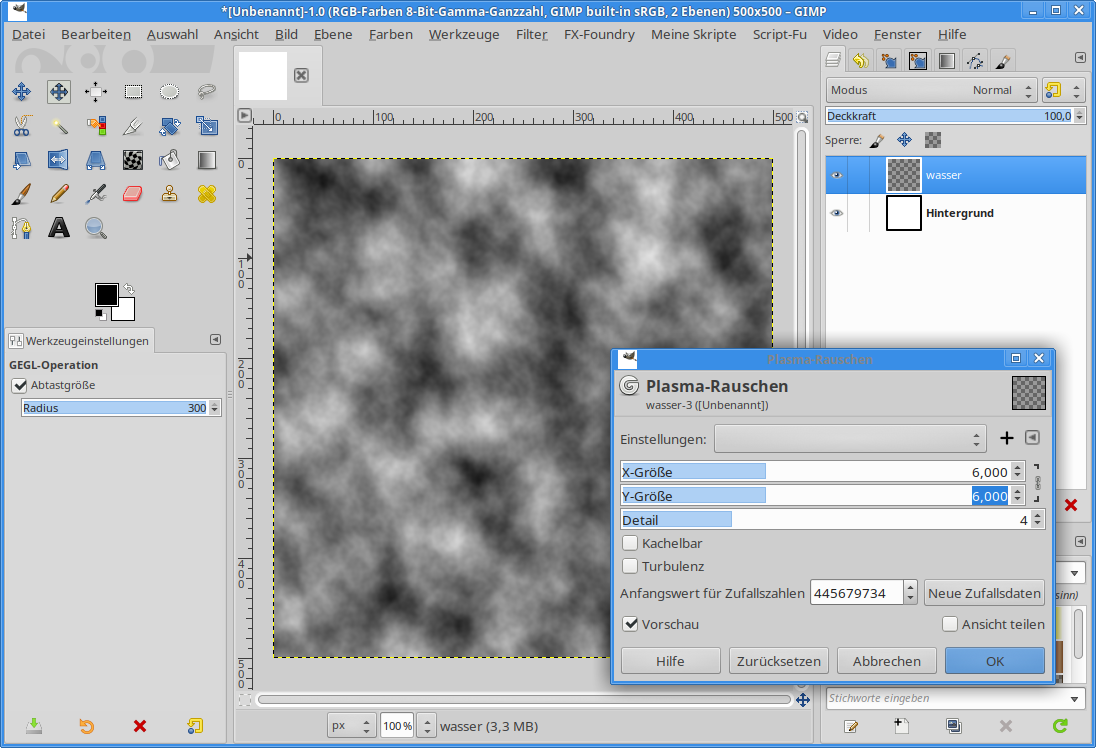Select the Rectangle Select tool
This screenshot has height=748, width=1096.
point(133,92)
